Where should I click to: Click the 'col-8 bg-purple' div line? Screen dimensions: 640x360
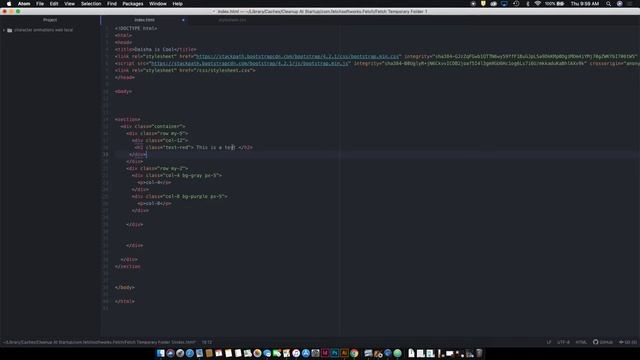tap(179, 196)
